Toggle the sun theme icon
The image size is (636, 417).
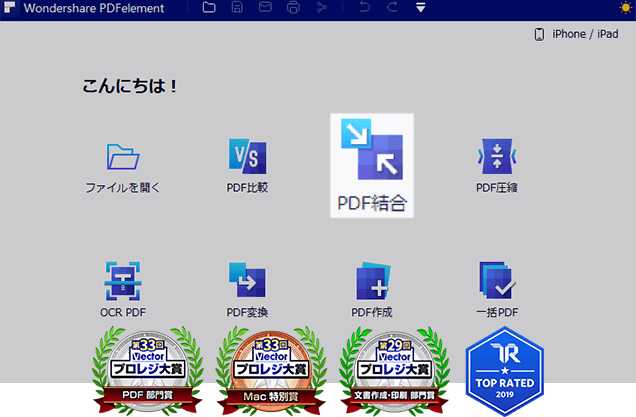[x=626, y=8]
